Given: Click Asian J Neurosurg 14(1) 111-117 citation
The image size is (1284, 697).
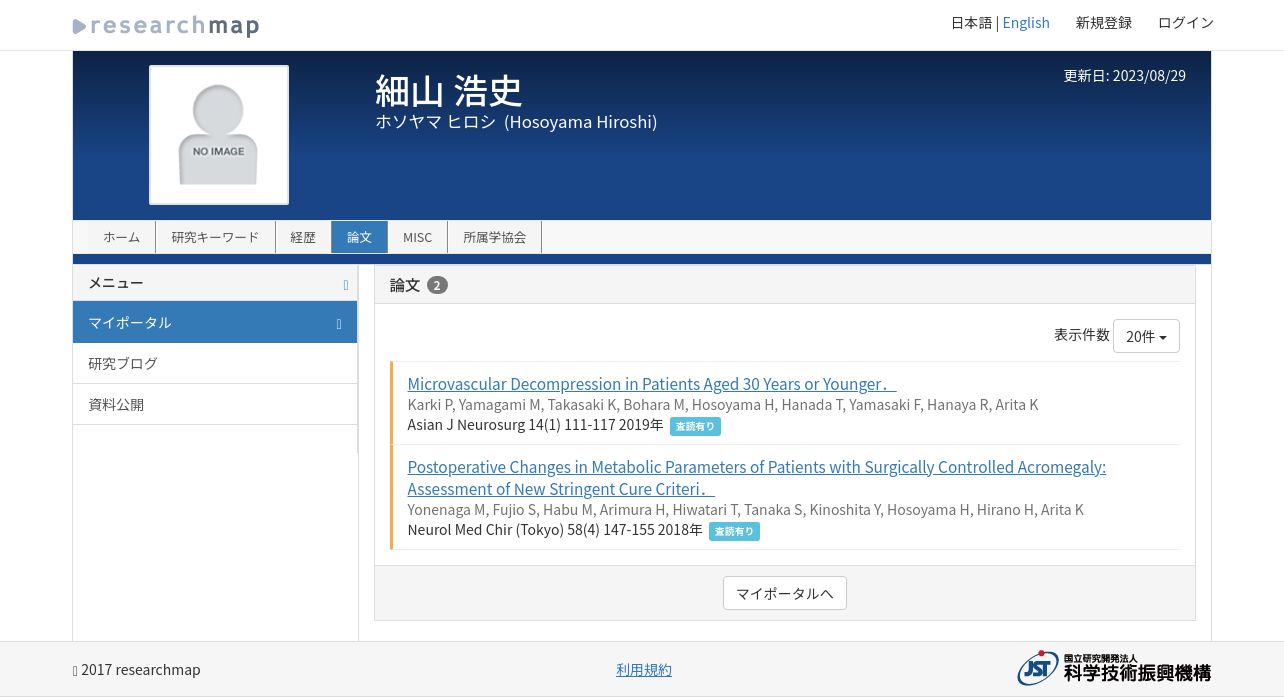Looking at the screenshot, I should (x=535, y=425).
